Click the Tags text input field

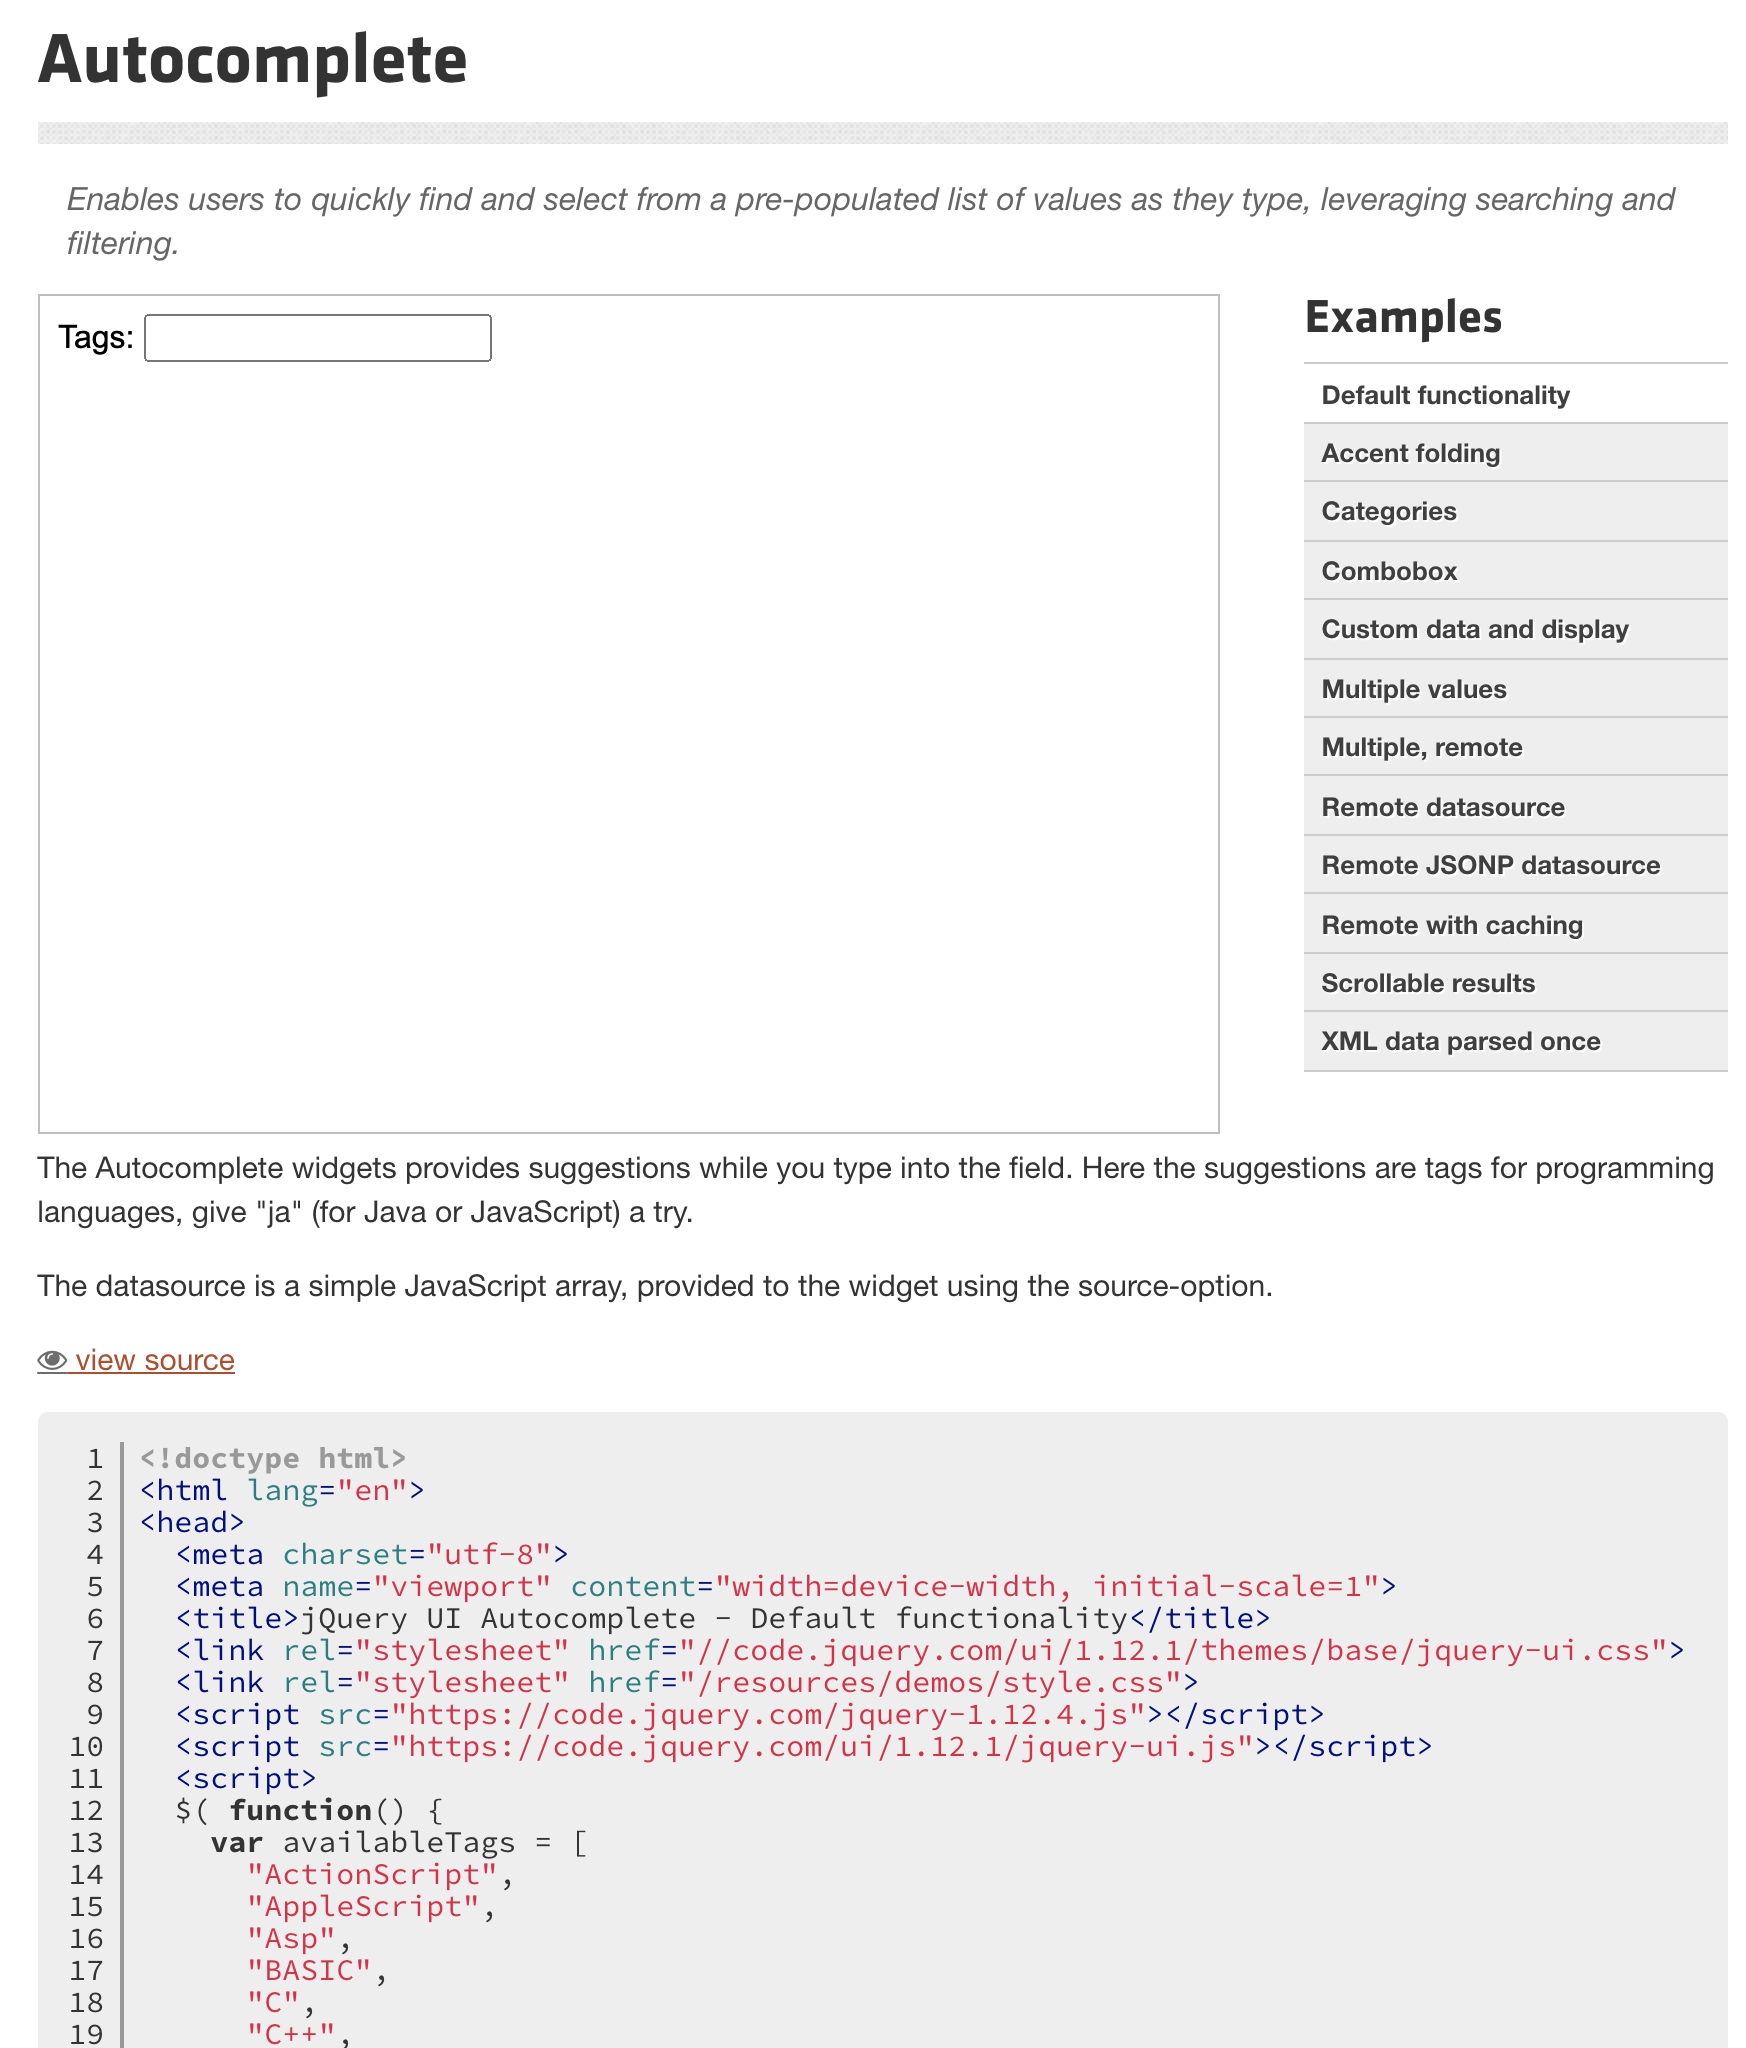(318, 338)
